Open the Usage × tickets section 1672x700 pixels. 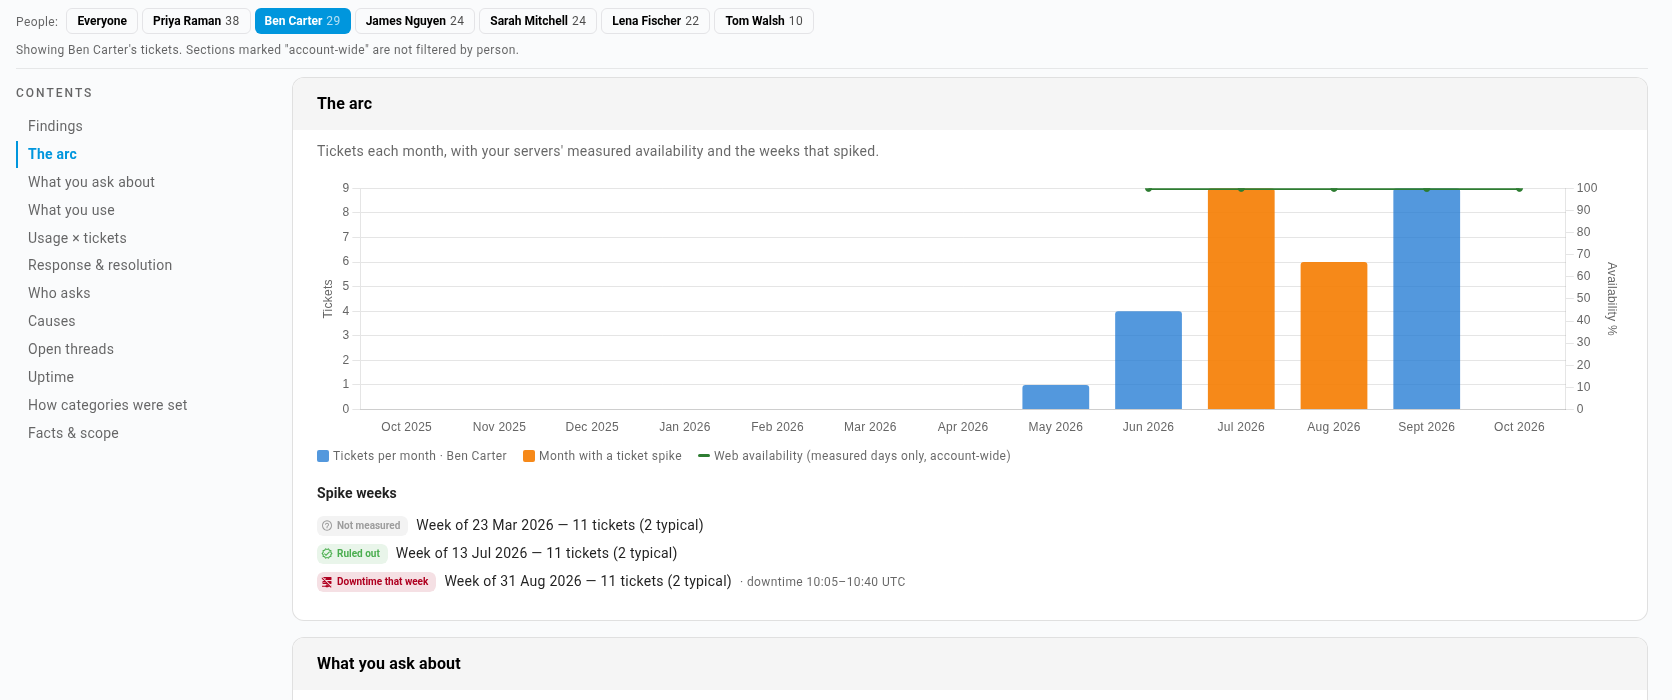pyautogui.click(x=77, y=238)
